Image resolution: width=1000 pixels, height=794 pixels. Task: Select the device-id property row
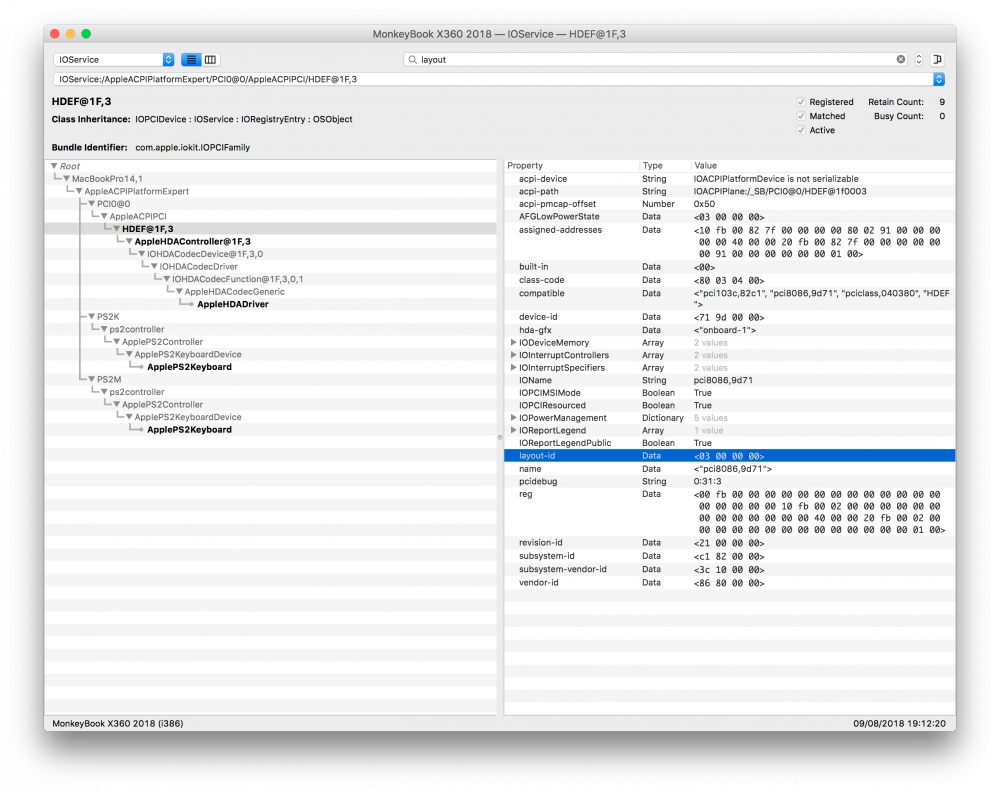click(730, 317)
